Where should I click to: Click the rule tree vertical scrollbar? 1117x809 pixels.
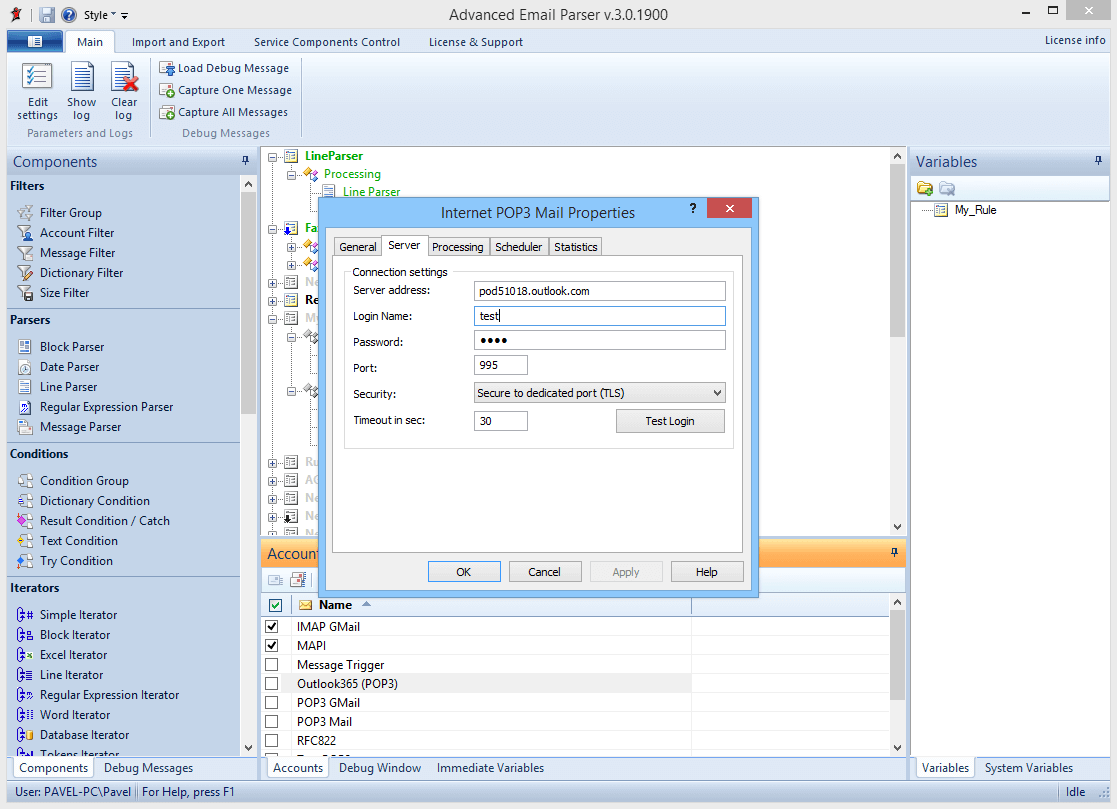[898, 249]
